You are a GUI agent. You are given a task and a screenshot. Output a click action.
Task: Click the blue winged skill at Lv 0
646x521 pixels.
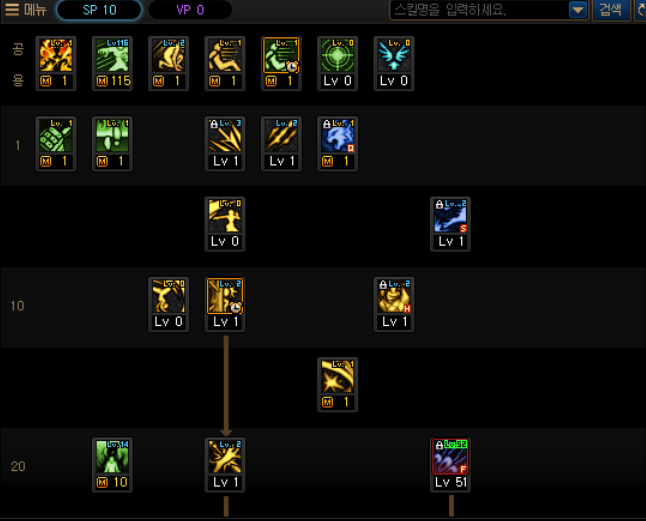[x=394, y=63]
